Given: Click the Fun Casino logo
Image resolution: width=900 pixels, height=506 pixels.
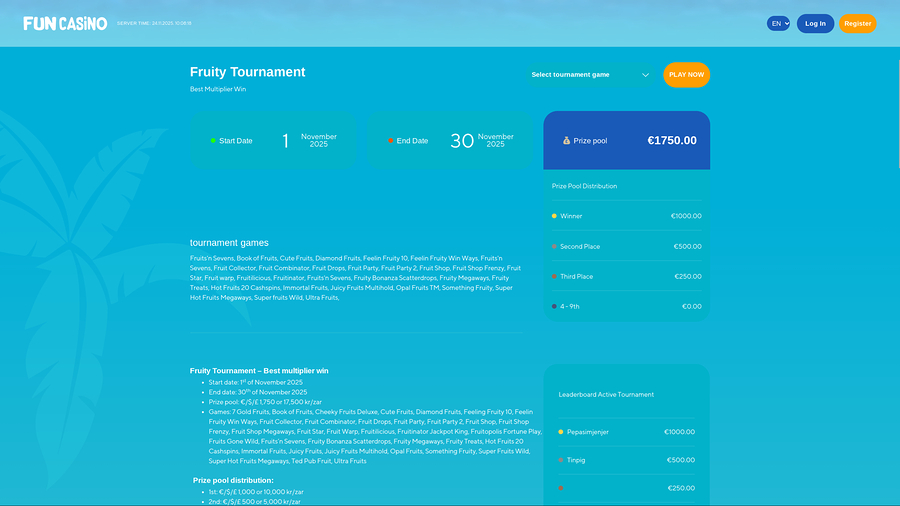Looking at the screenshot, I should 65,23.
